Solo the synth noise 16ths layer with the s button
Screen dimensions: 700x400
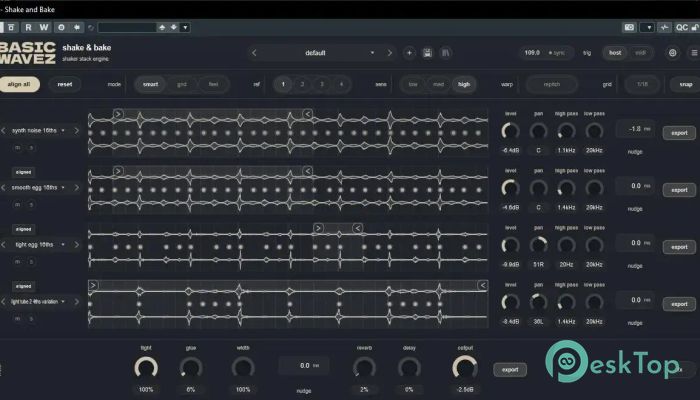(31, 148)
